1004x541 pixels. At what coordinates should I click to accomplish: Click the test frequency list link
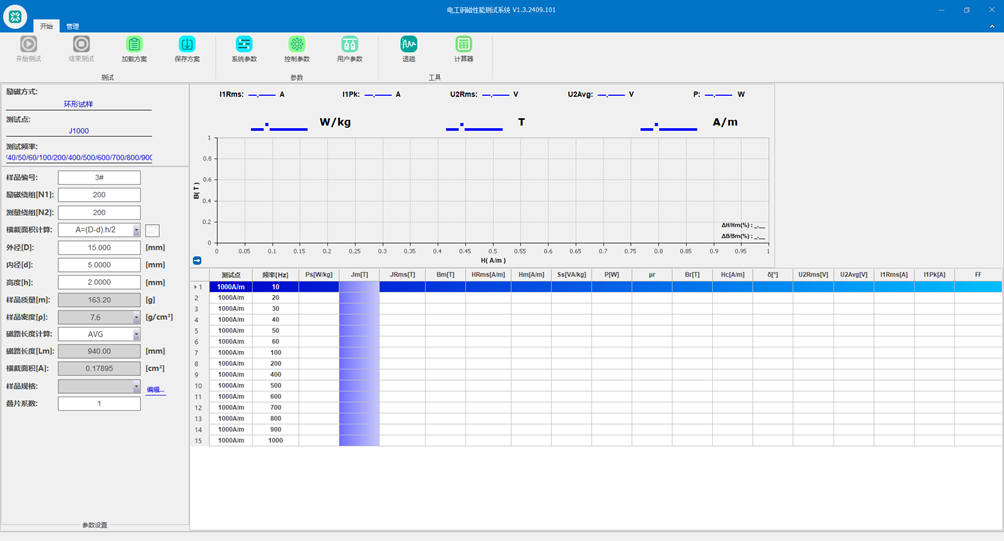click(79, 157)
